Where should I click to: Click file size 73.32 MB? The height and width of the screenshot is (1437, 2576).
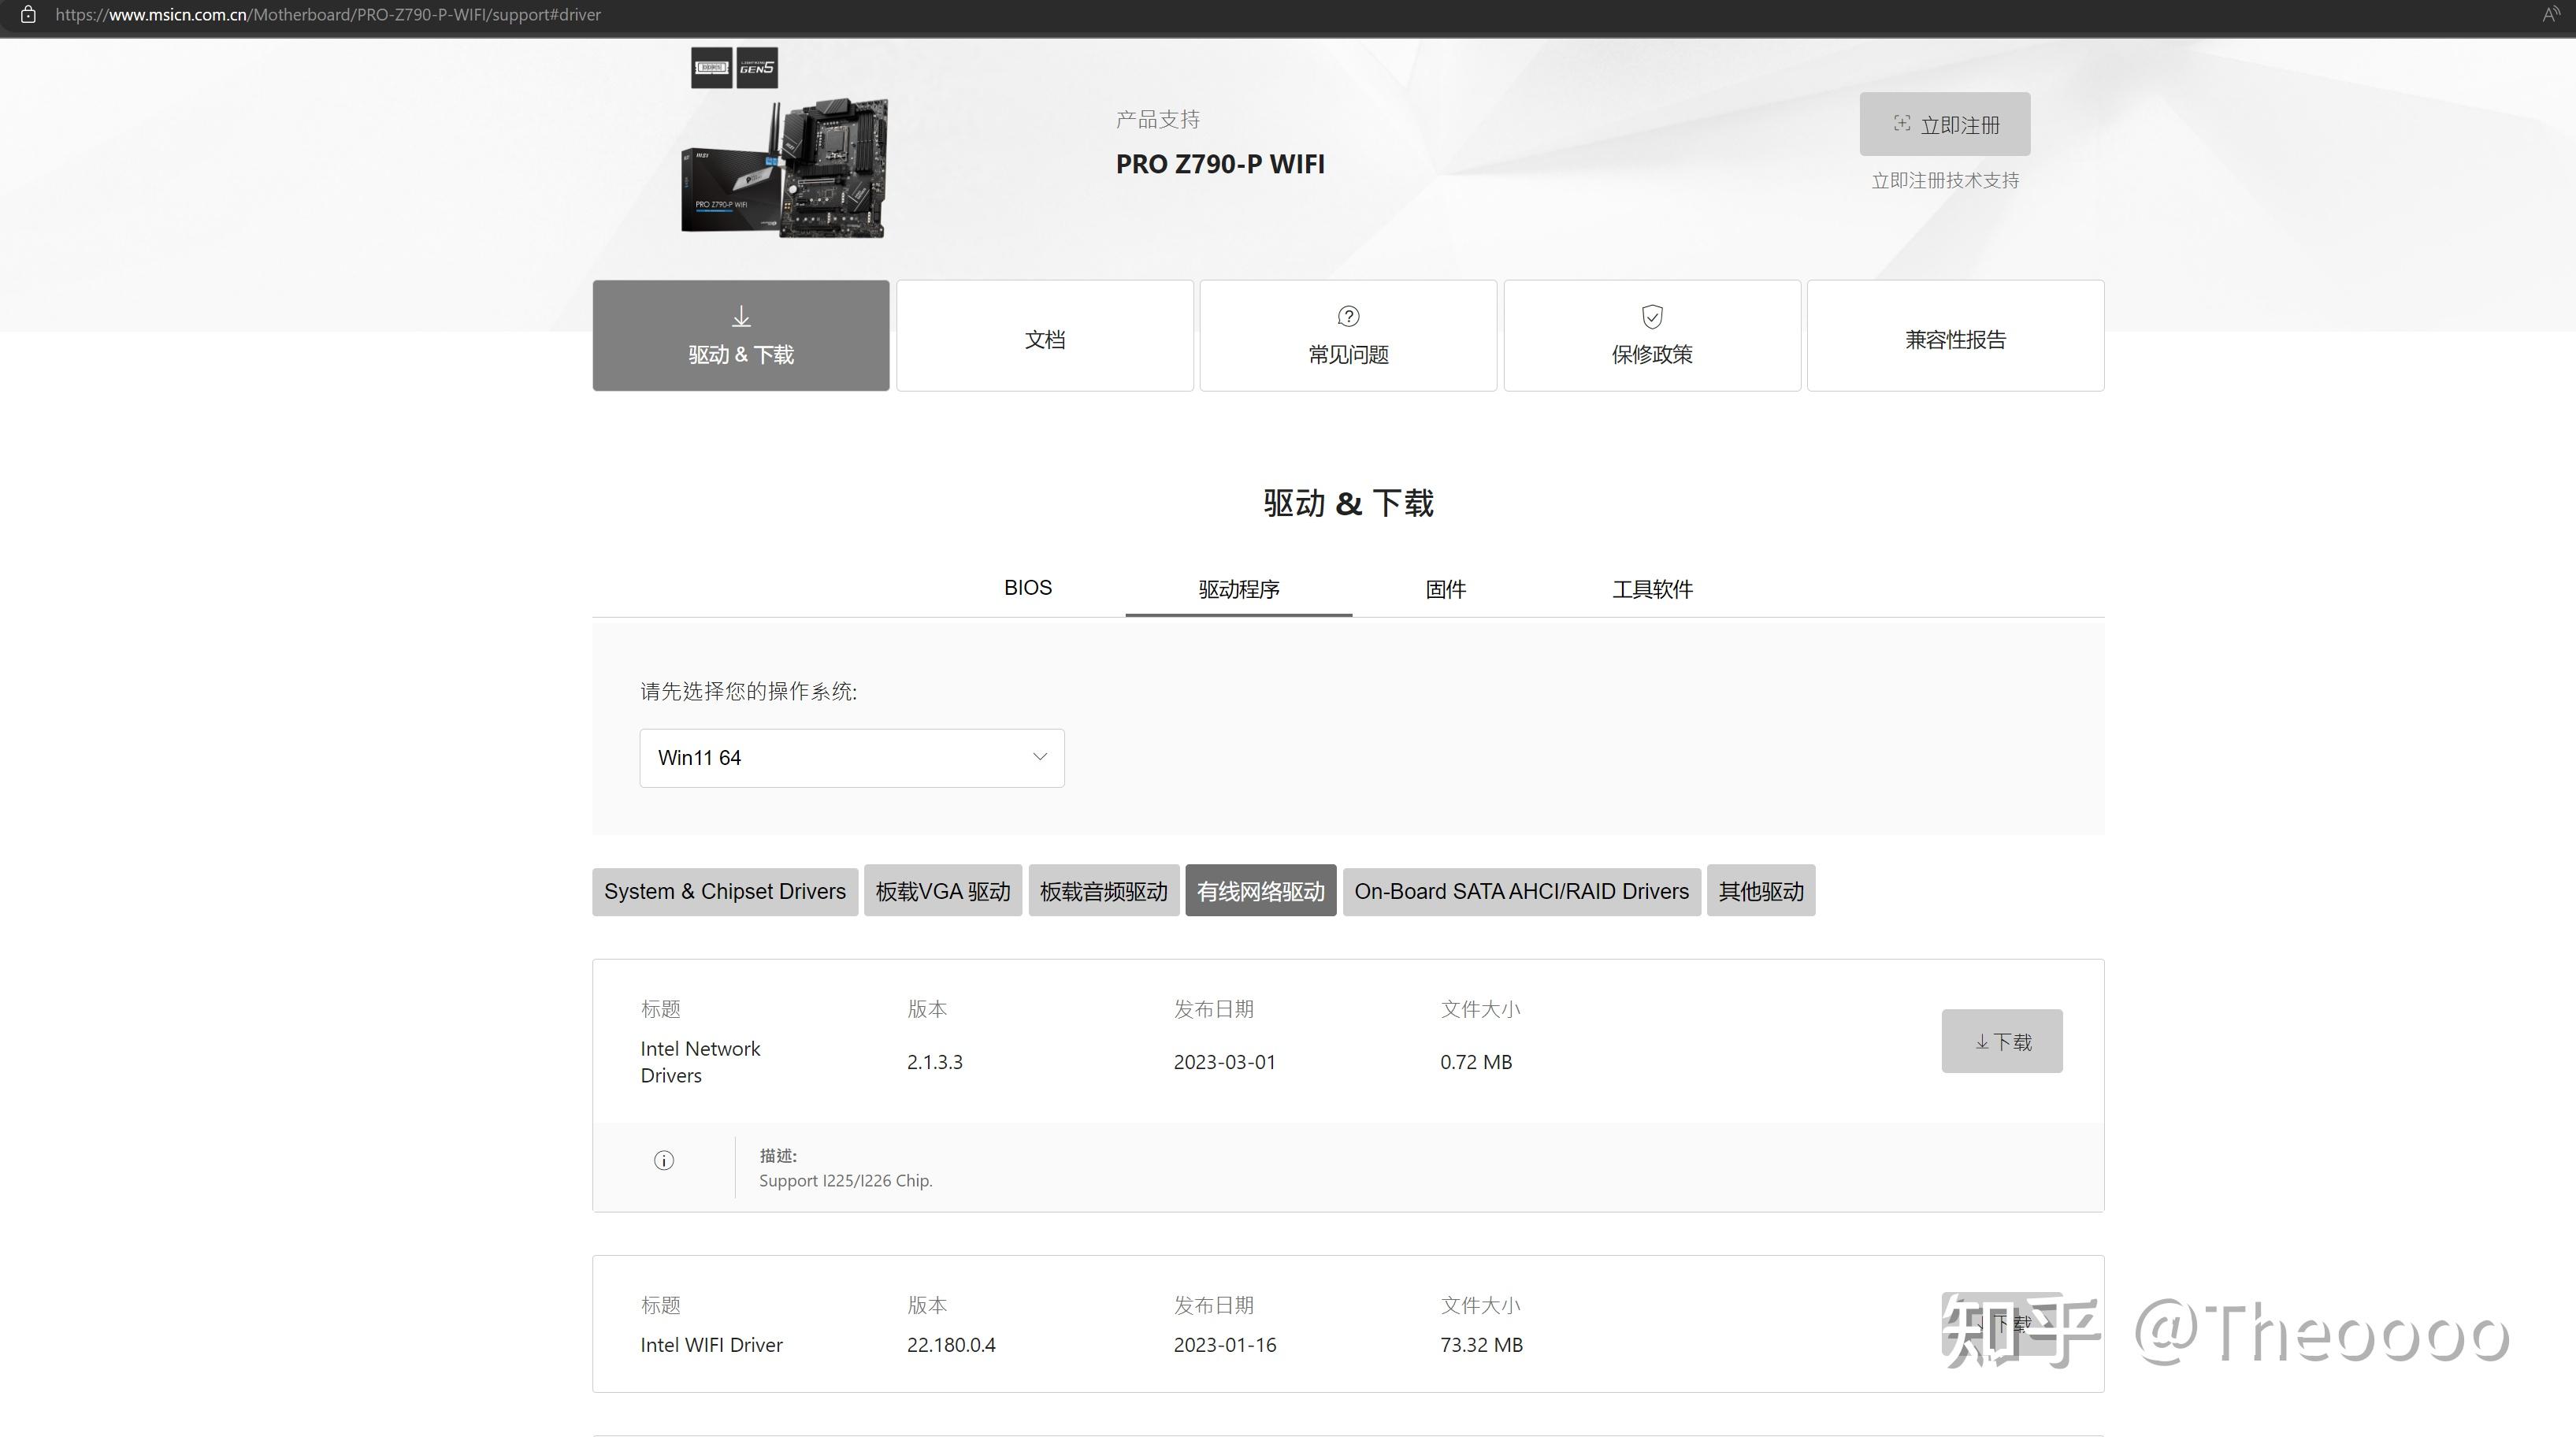pos(1481,1345)
